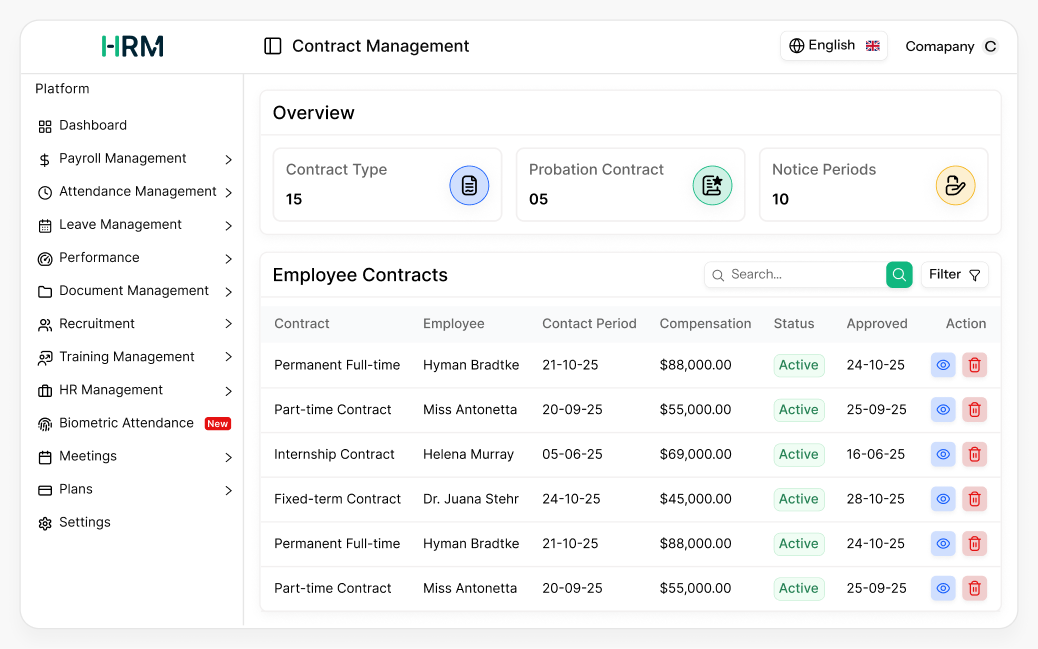This screenshot has height=649, width=1038.
Task: Switch to the Meetings section
Action: (x=85, y=456)
